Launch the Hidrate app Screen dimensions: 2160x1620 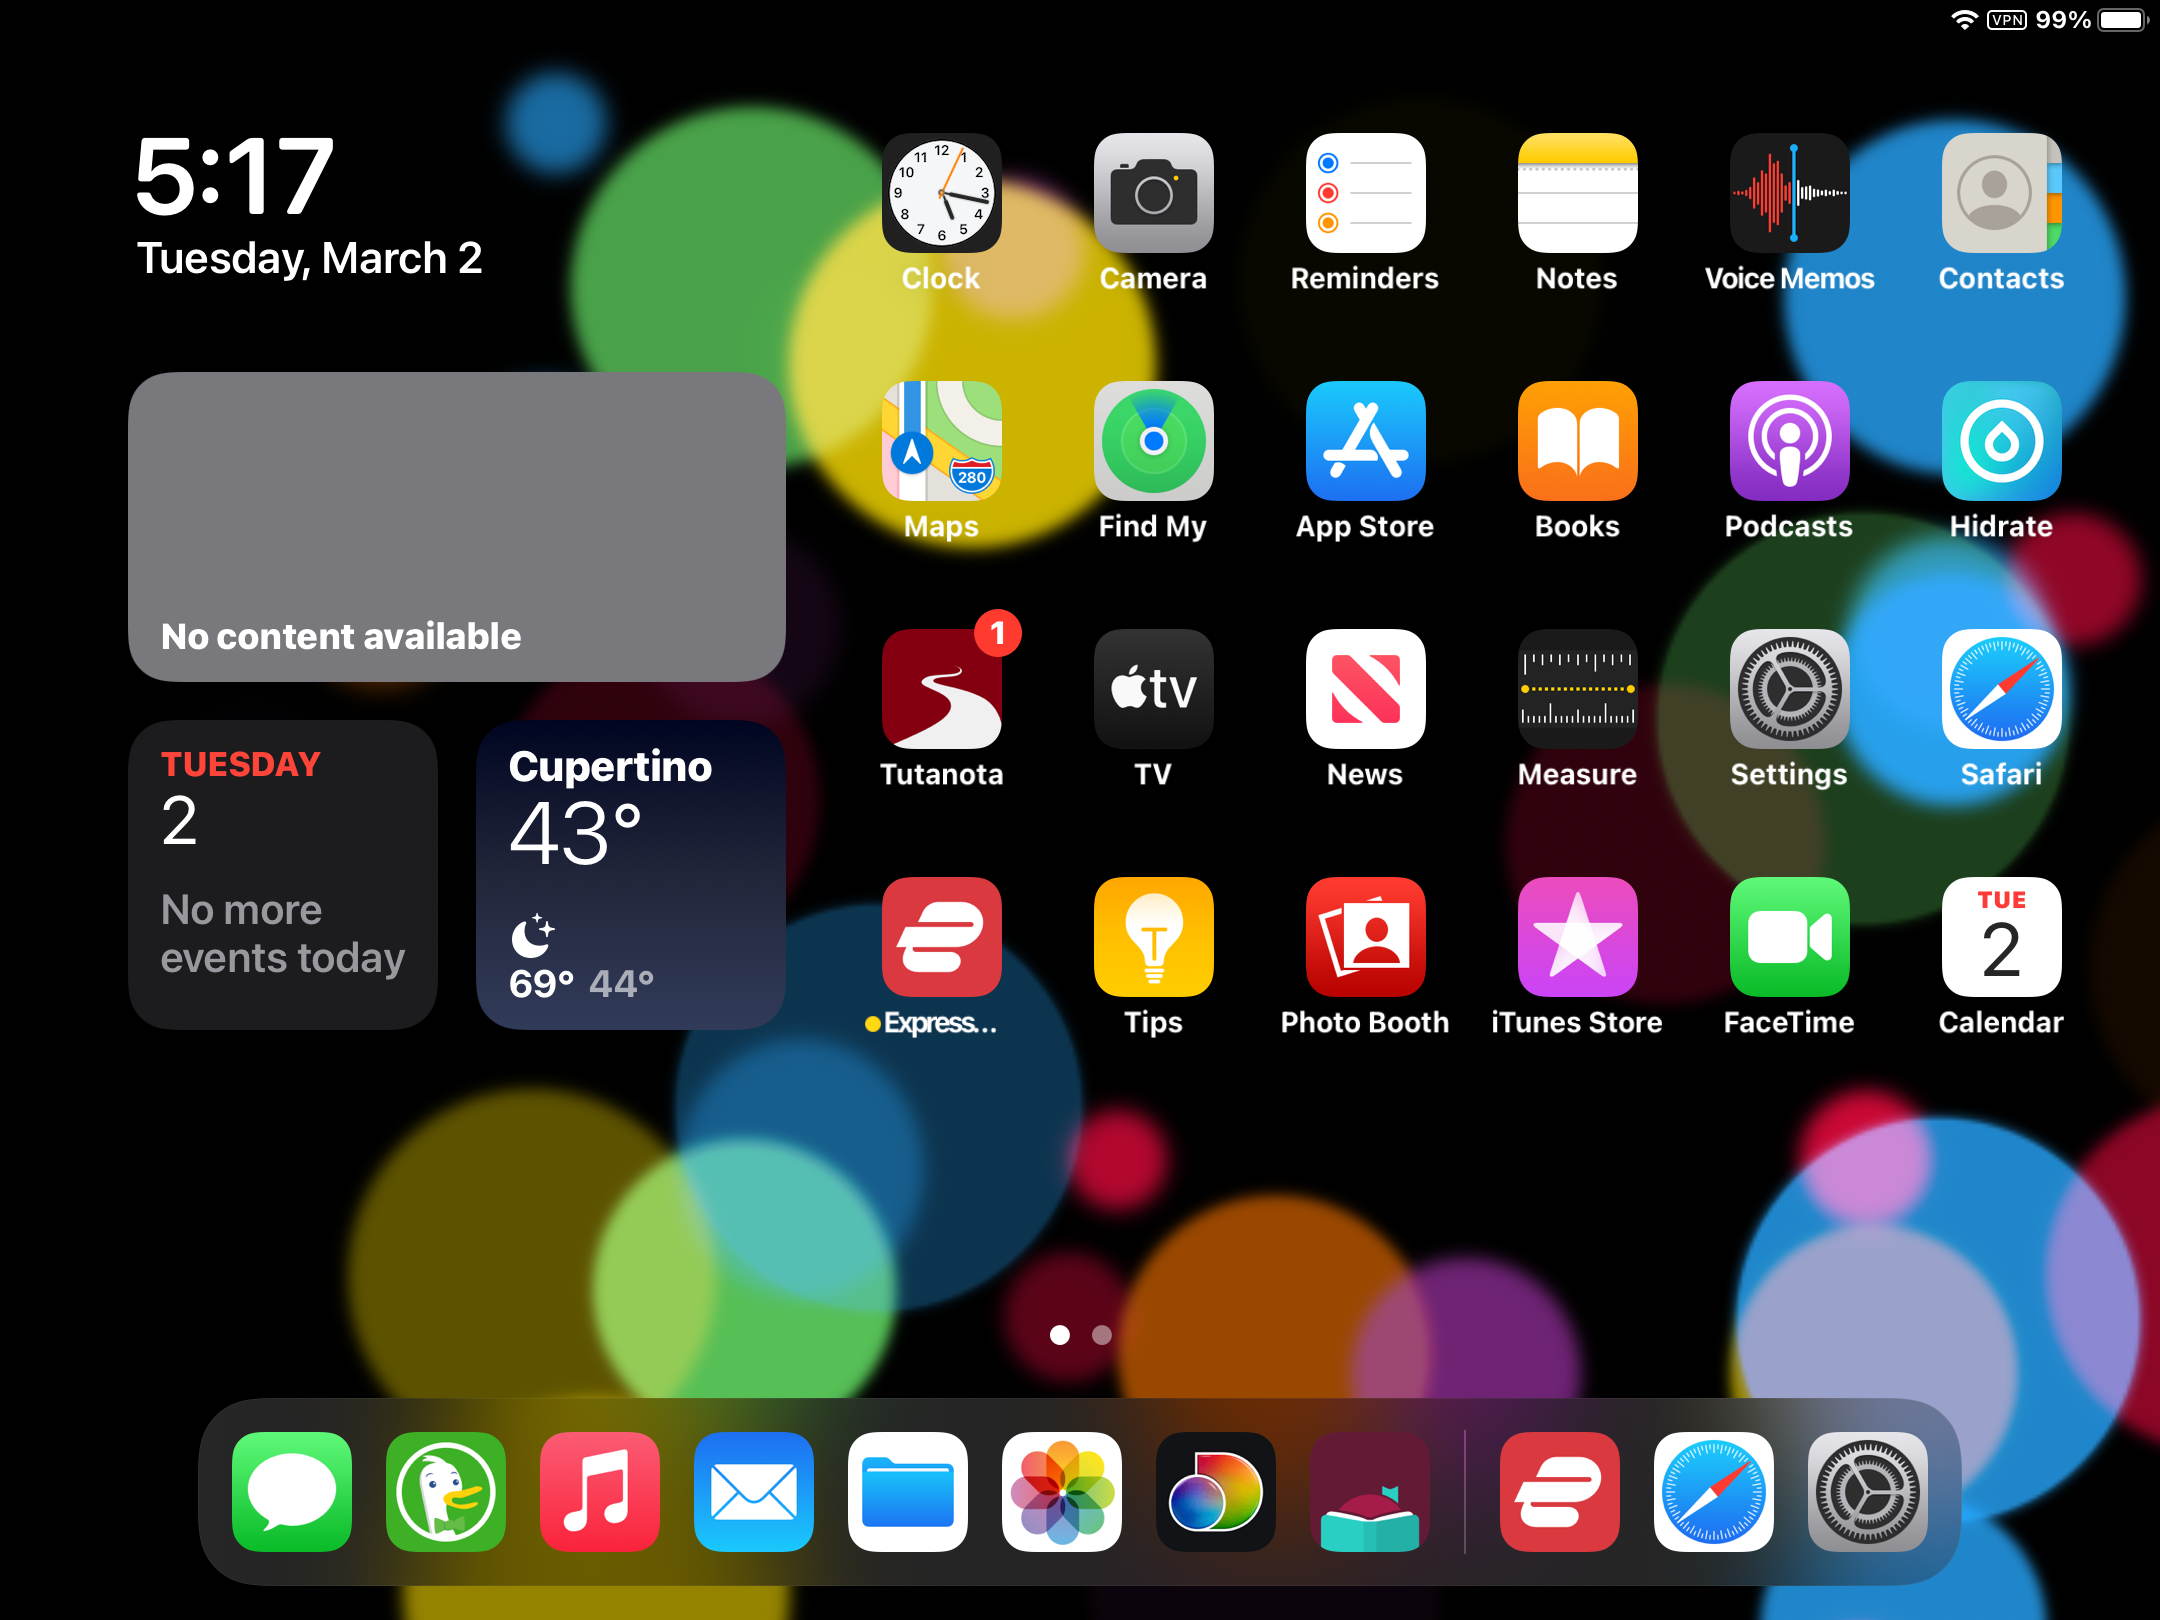point(2001,441)
